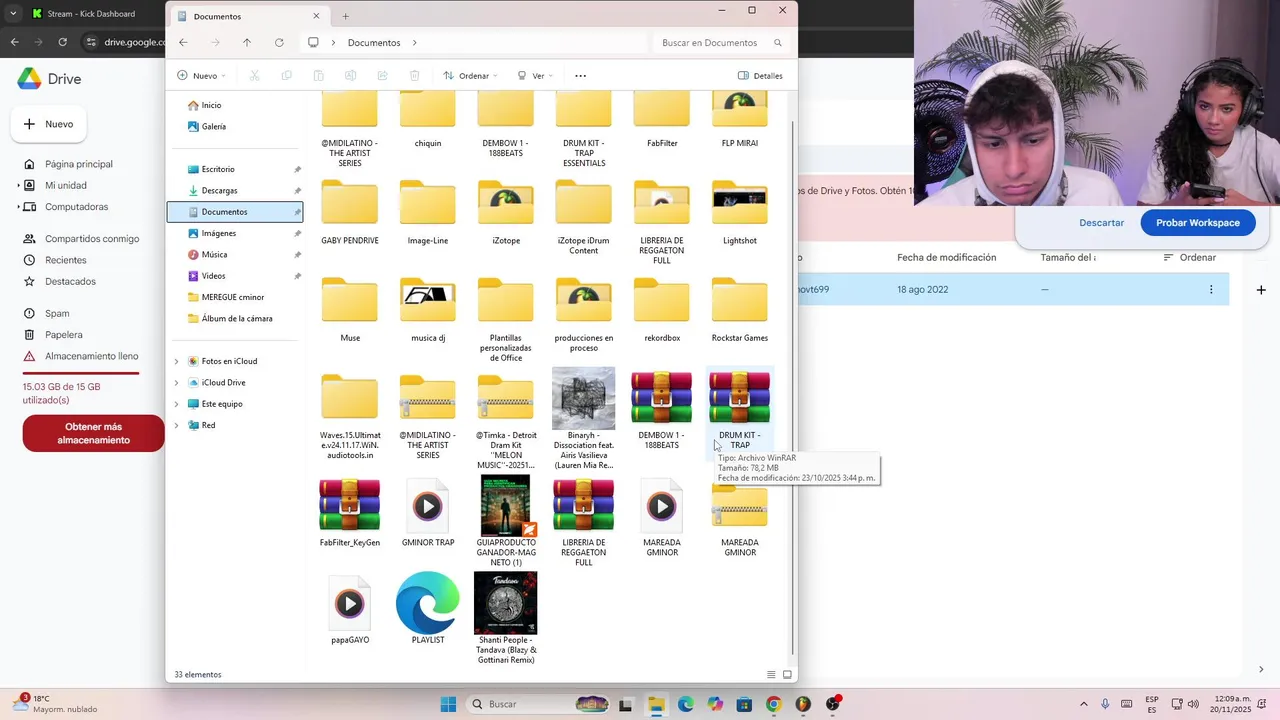1280x720 pixels.
Task: Switch to large icons view in status bar
Action: (788, 675)
